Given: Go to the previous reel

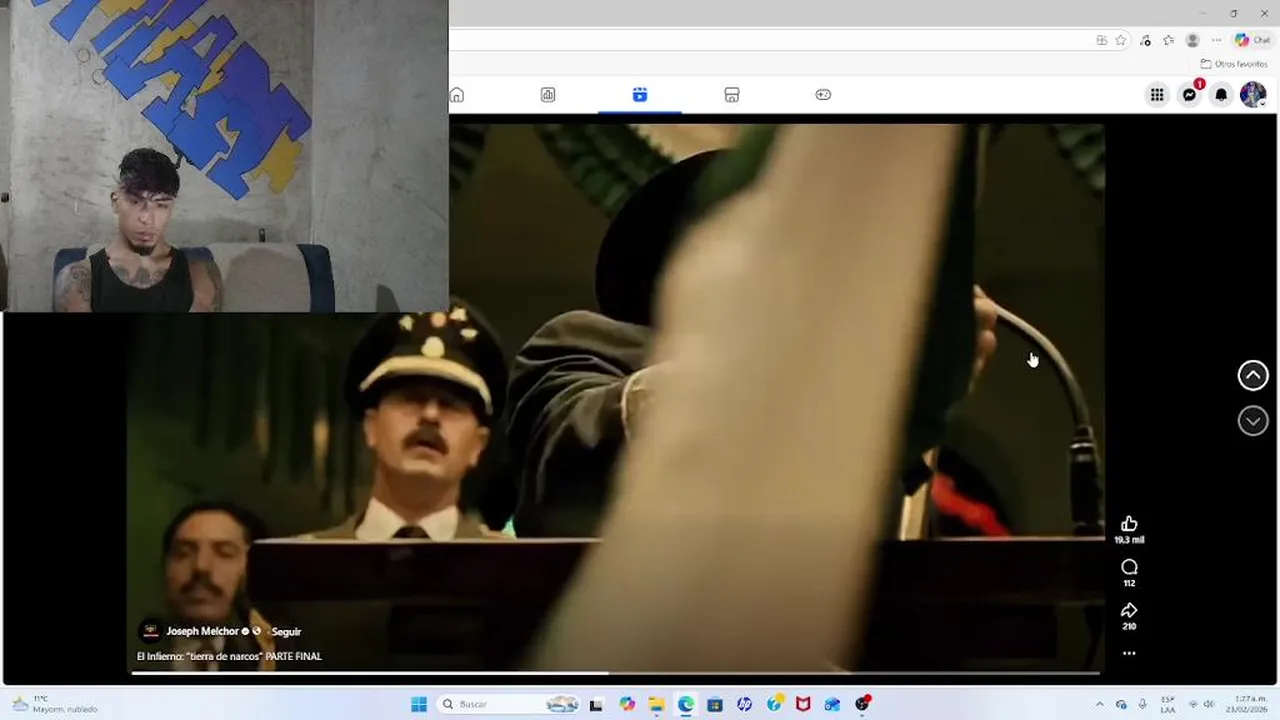Looking at the screenshot, I should pos(1253,375).
